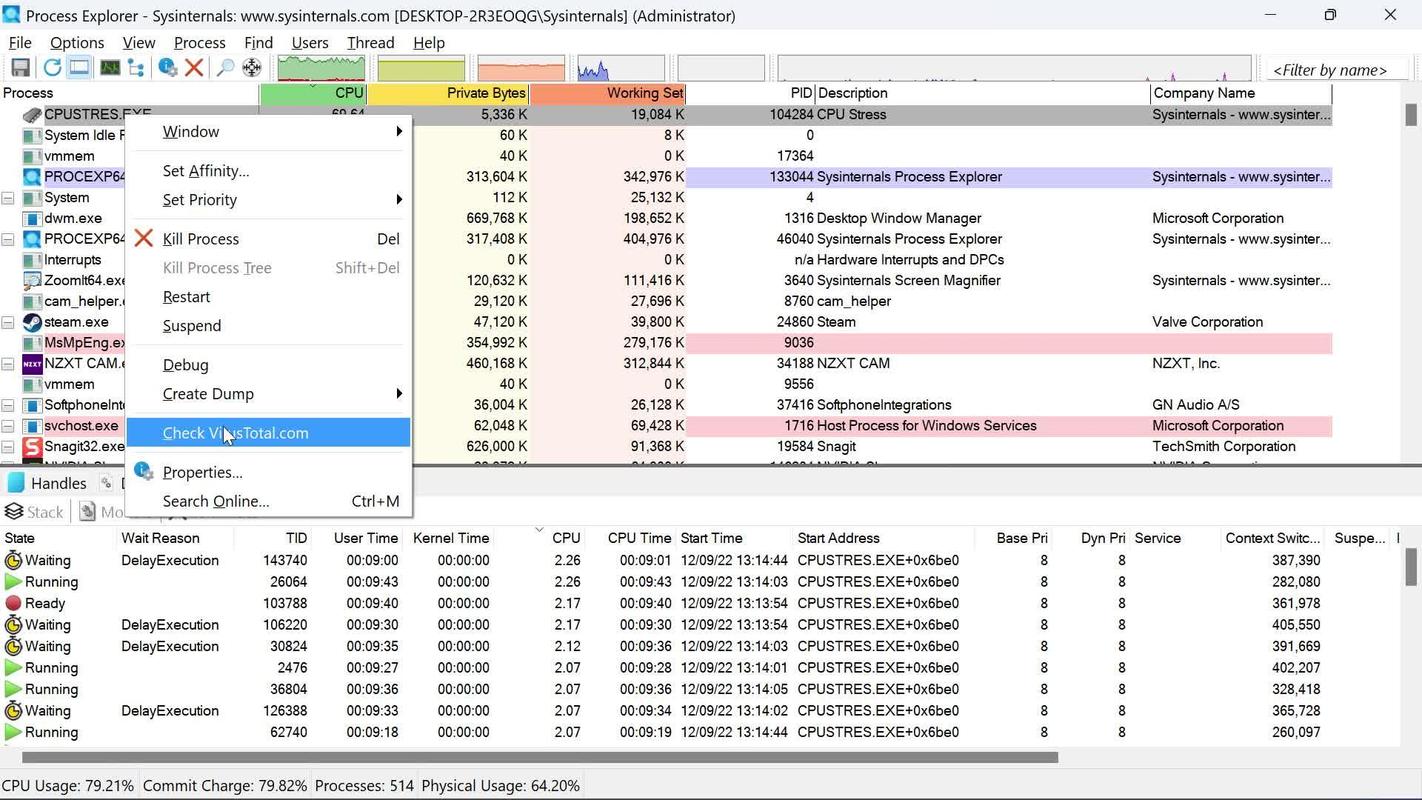
Task: Open the Find menu
Action: click(x=258, y=42)
